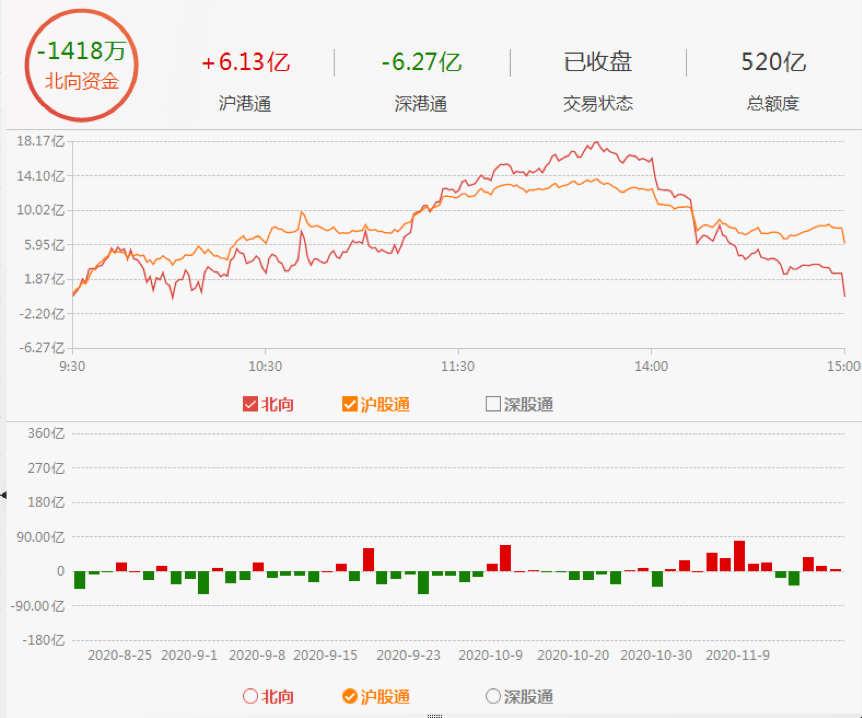Click the 交易状态 label
Screen dimensions: 862x718
coord(598,103)
